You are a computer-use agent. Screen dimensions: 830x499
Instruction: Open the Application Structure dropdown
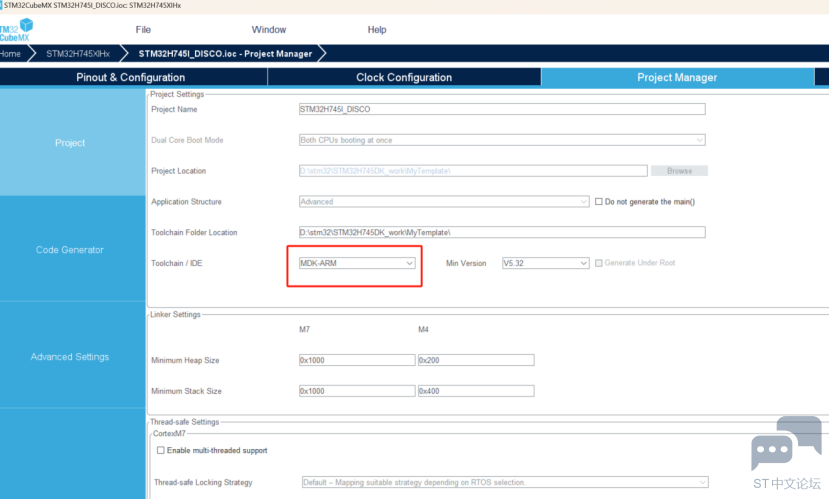pyautogui.click(x=444, y=201)
